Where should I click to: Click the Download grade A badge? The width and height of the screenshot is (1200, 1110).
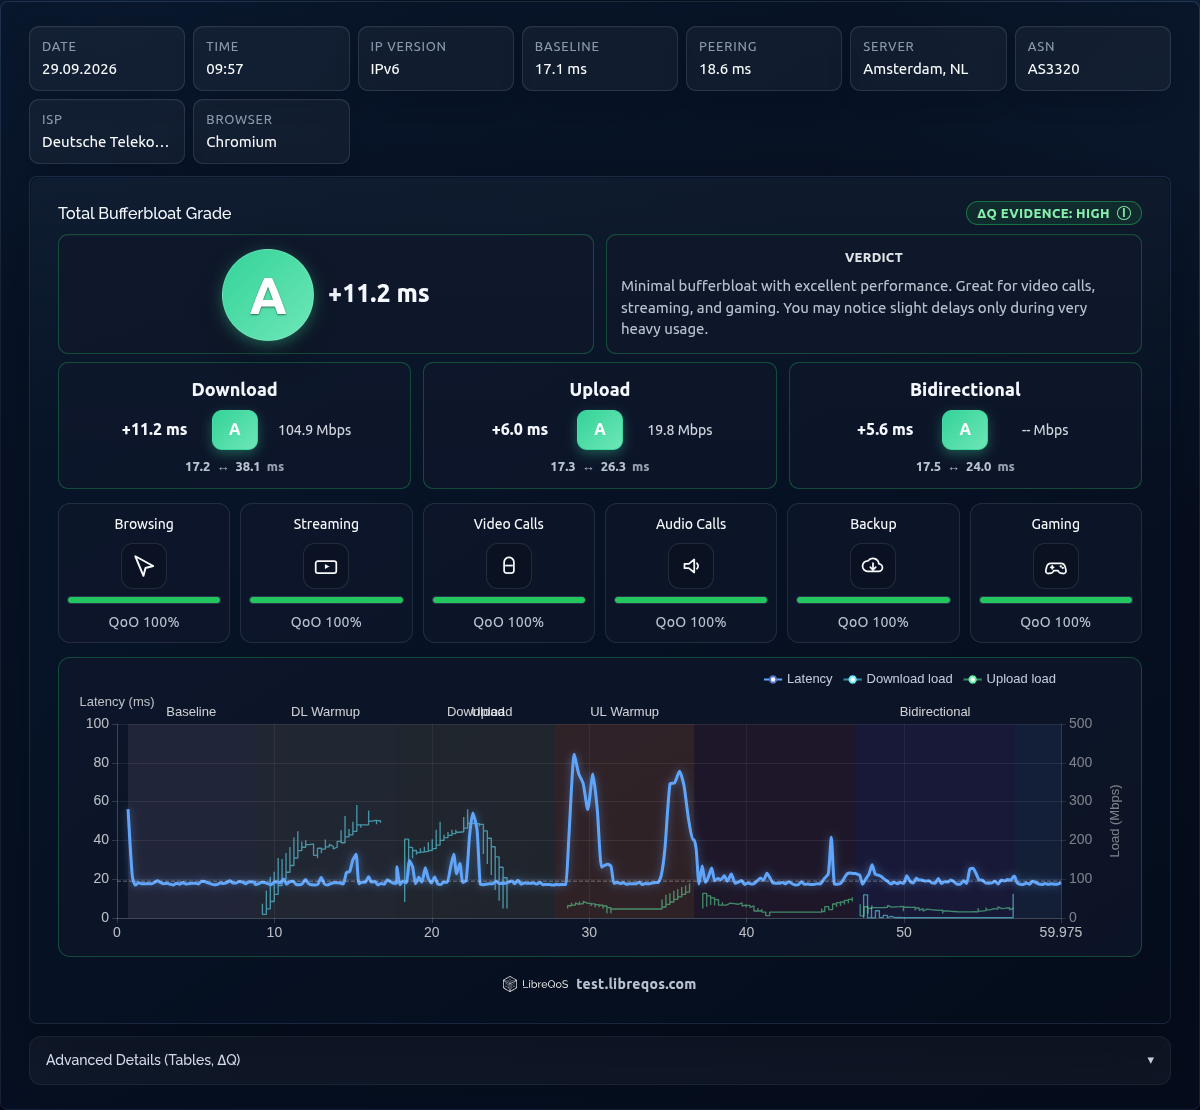[235, 430]
